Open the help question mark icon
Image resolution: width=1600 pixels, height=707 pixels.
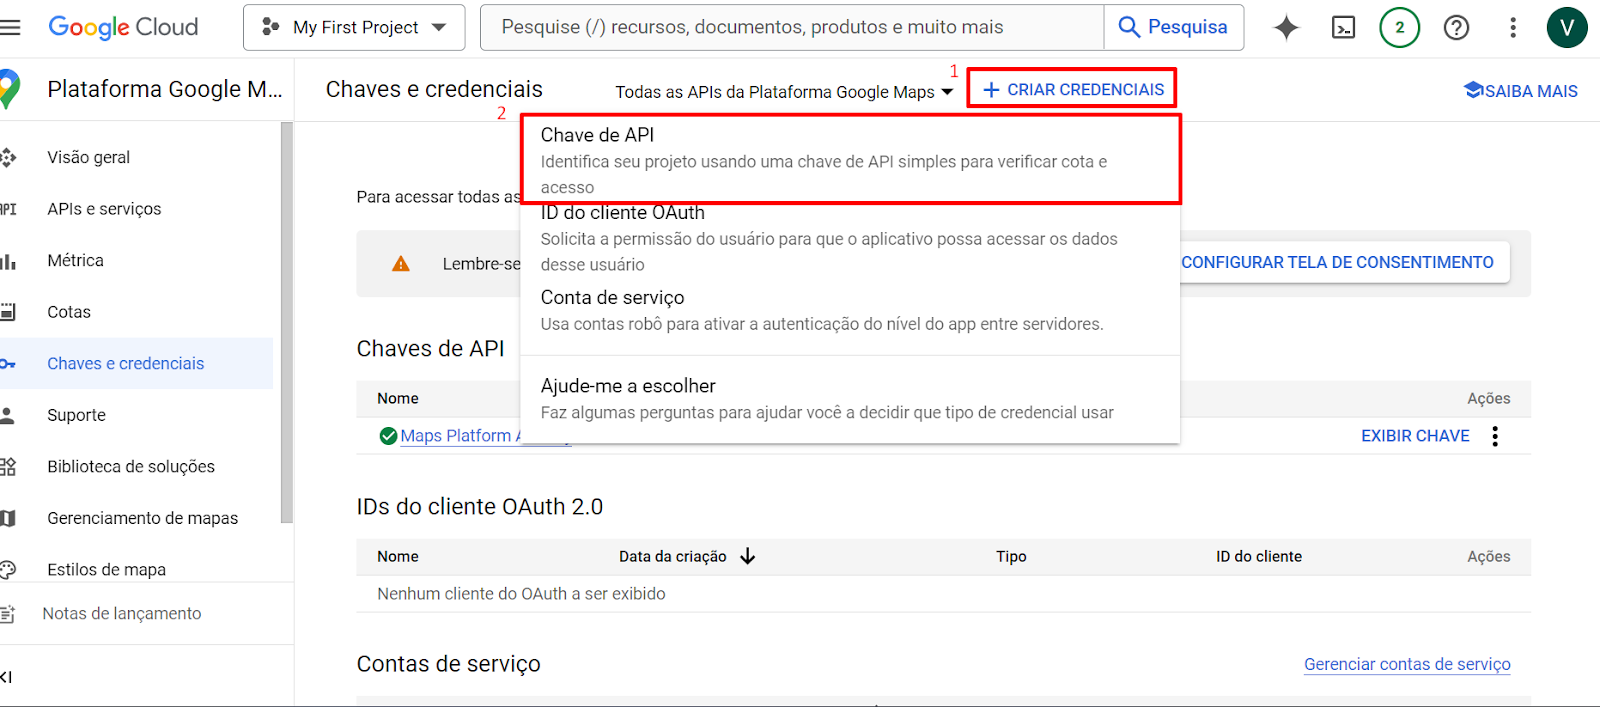[1456, 28]
